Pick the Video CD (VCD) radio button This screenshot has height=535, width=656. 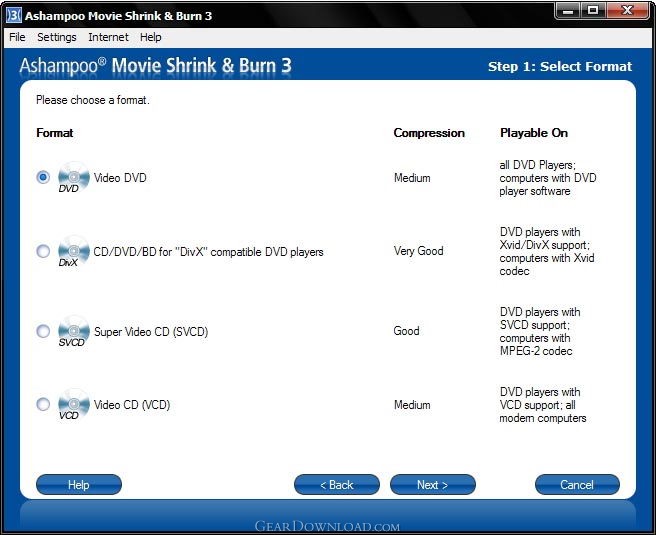pyautogui.click(x=43, y=404)
